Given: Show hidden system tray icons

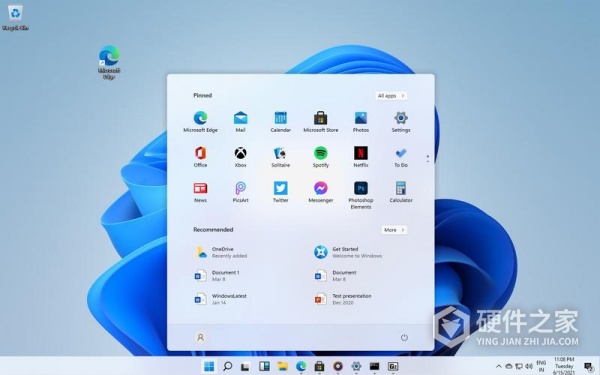Looking at the screenshot, I should [498, 366].
